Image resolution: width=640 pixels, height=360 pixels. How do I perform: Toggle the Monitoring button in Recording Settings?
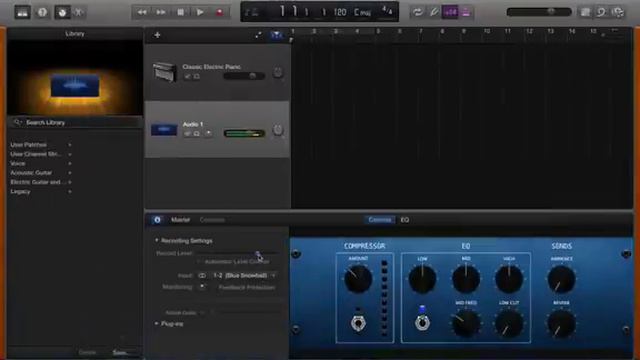coord(202,287)
